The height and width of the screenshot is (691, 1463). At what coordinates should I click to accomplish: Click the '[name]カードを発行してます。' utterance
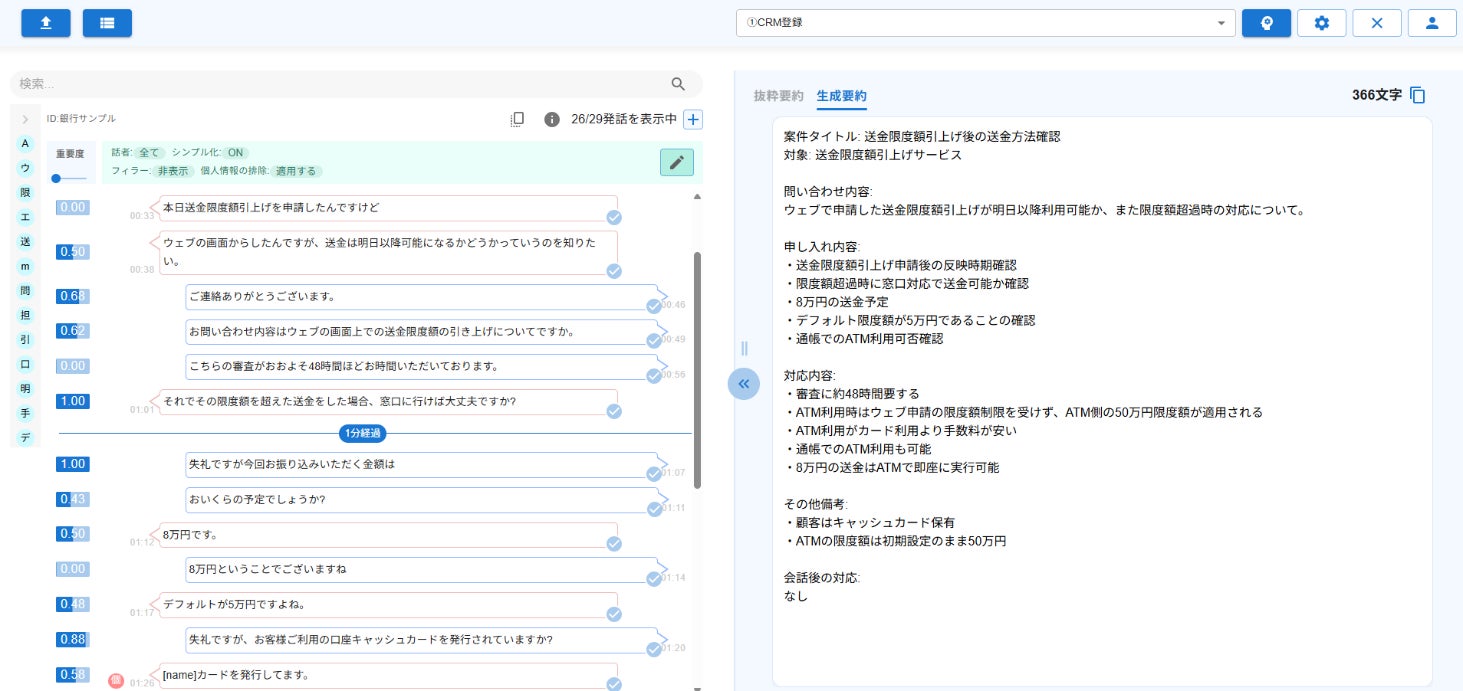tap(385, 675)
